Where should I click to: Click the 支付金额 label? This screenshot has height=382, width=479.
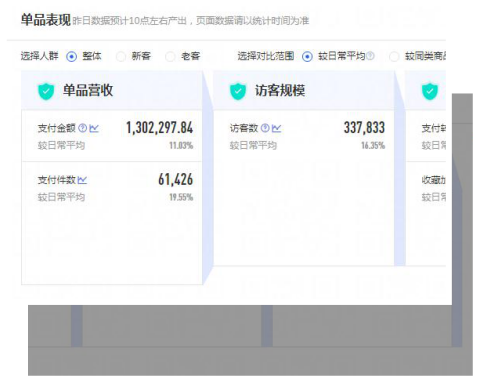click(x=57, y=128)
